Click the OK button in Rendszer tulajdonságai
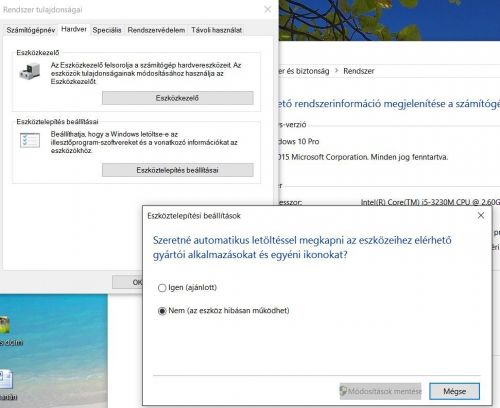This screenshot has height=408, width=500. coord(128,282)
